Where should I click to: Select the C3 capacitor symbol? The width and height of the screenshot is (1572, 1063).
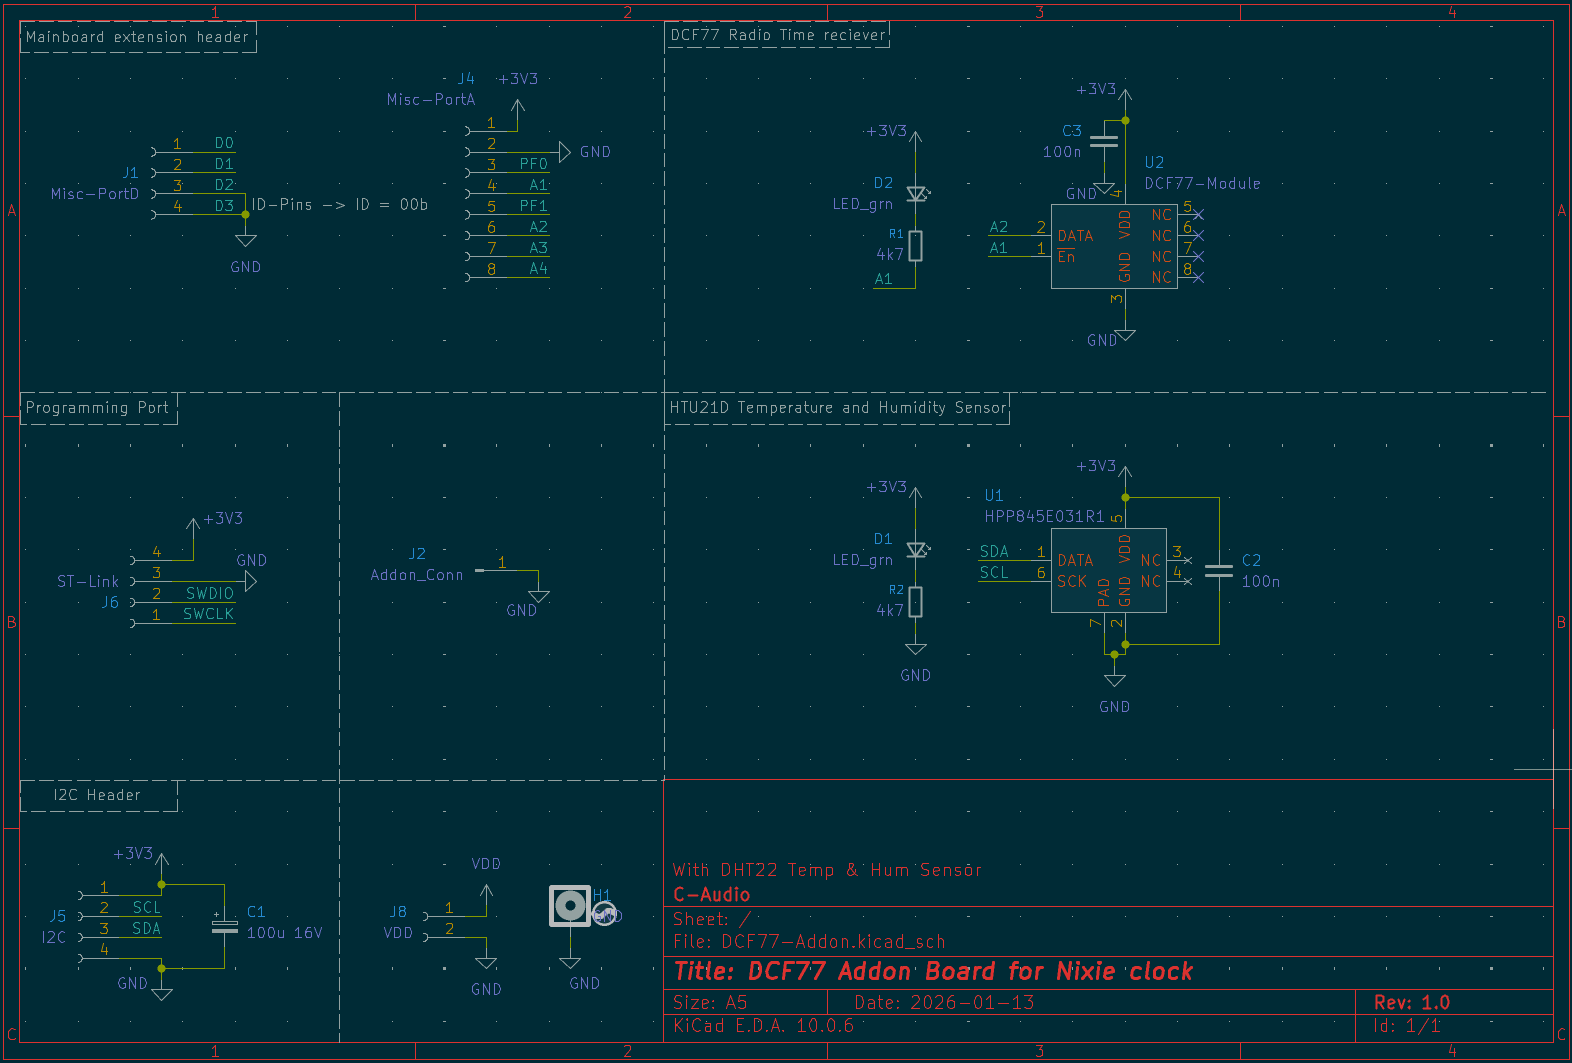pyautogui.click(x=1104, y=141)
